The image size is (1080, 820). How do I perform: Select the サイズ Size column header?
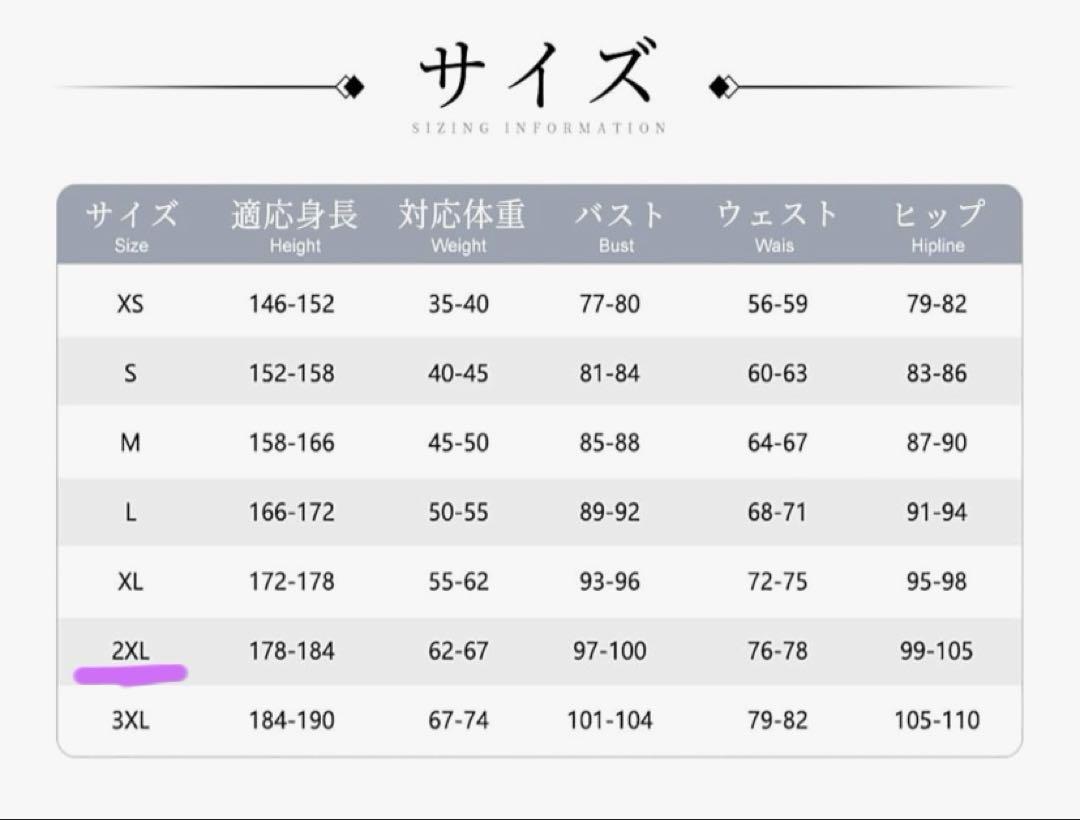(132, 226)
